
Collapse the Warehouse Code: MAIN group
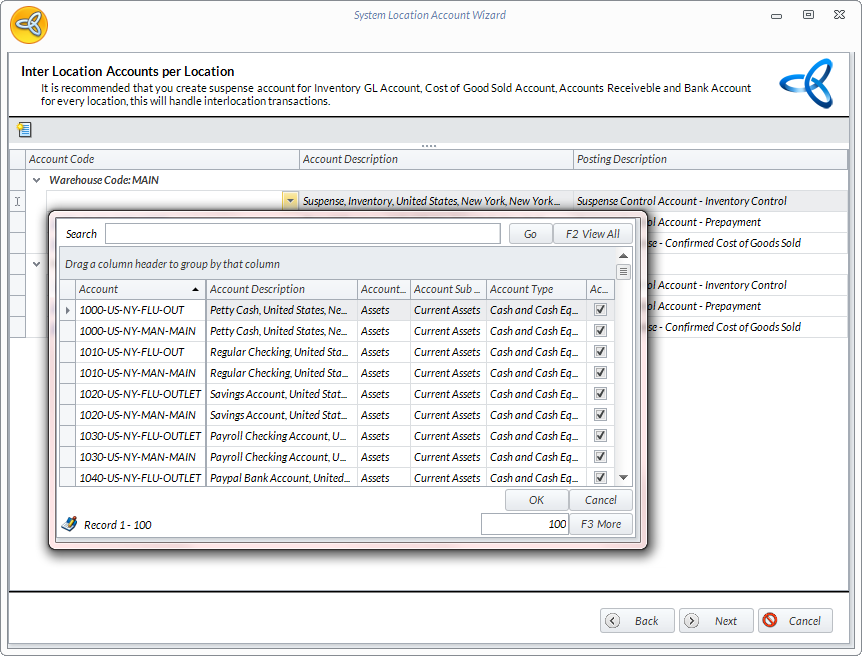coord(37,181)
